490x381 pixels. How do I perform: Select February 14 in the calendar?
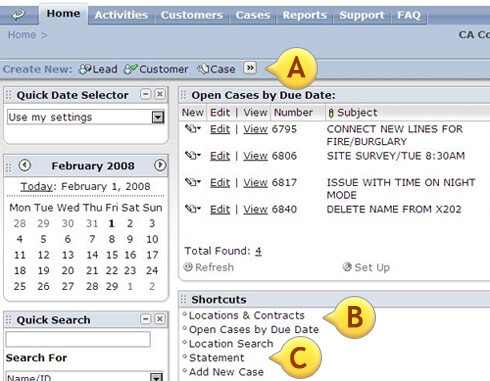click(x=92, y=255)
